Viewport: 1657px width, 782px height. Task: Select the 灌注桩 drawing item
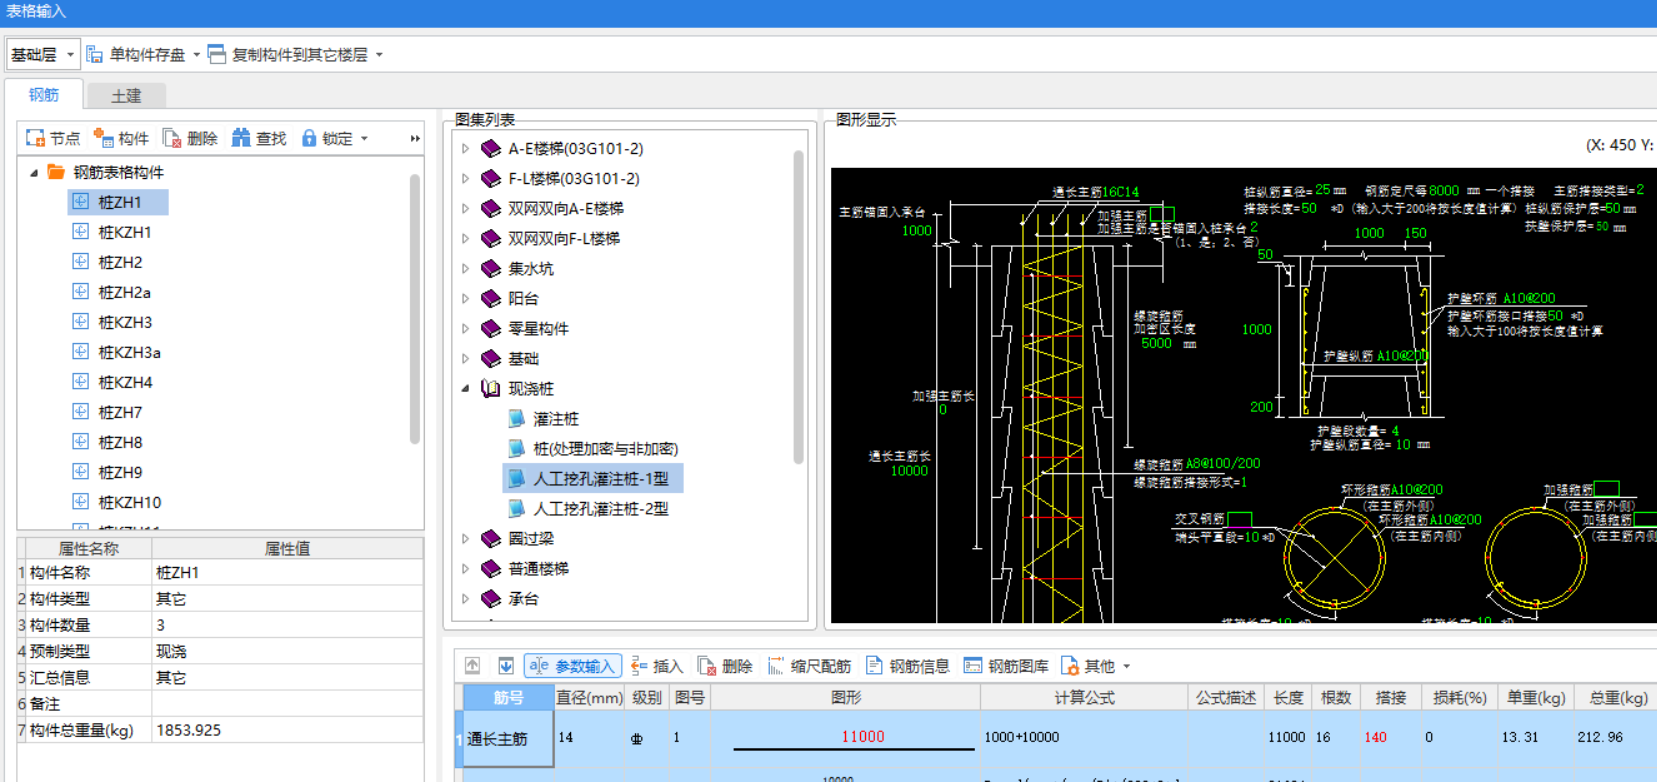tap(555, 418)
